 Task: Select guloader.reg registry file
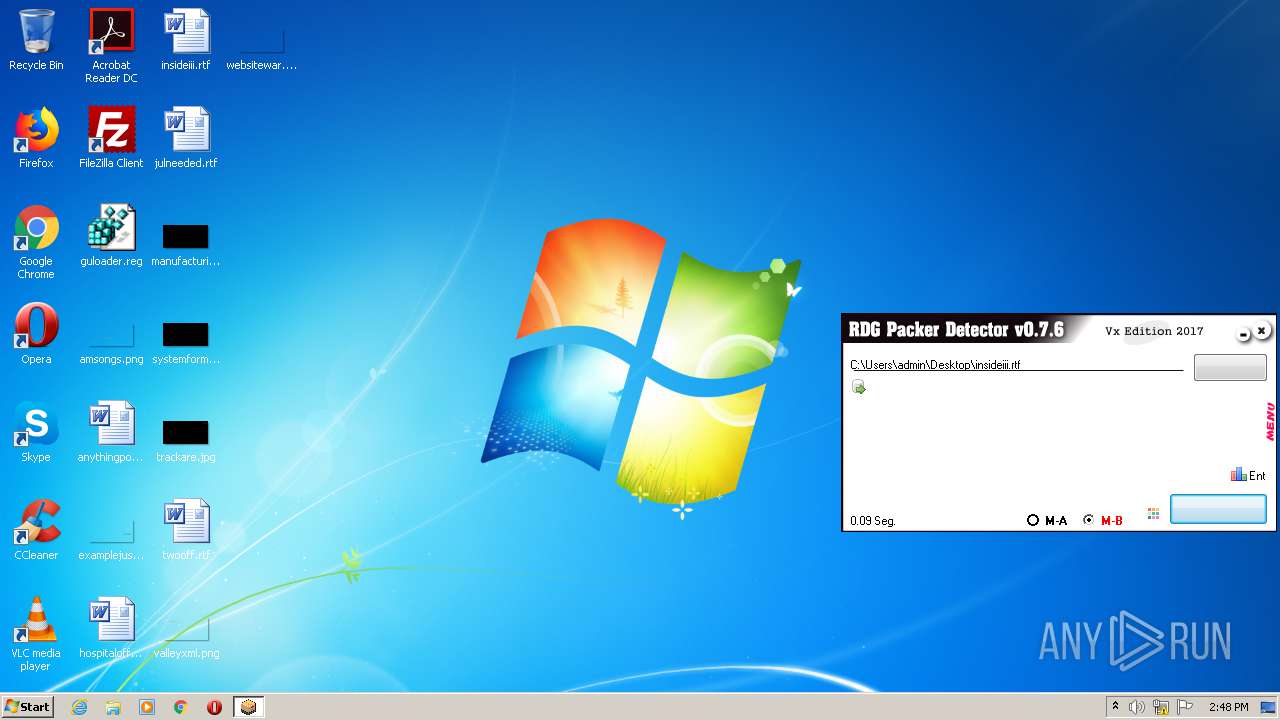(111, 236)
